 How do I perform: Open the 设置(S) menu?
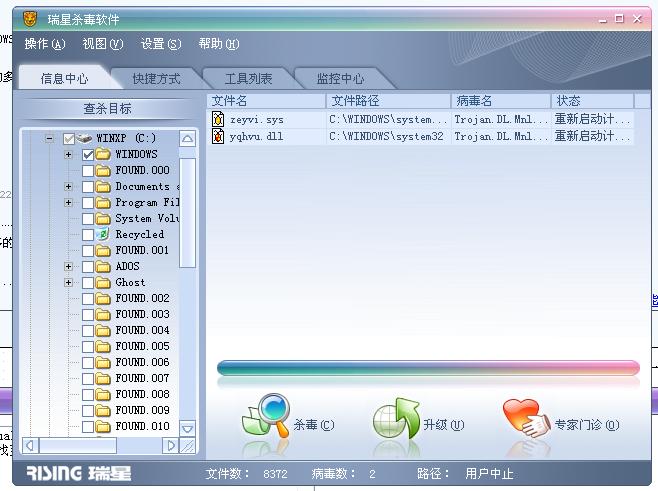point(161,44)
